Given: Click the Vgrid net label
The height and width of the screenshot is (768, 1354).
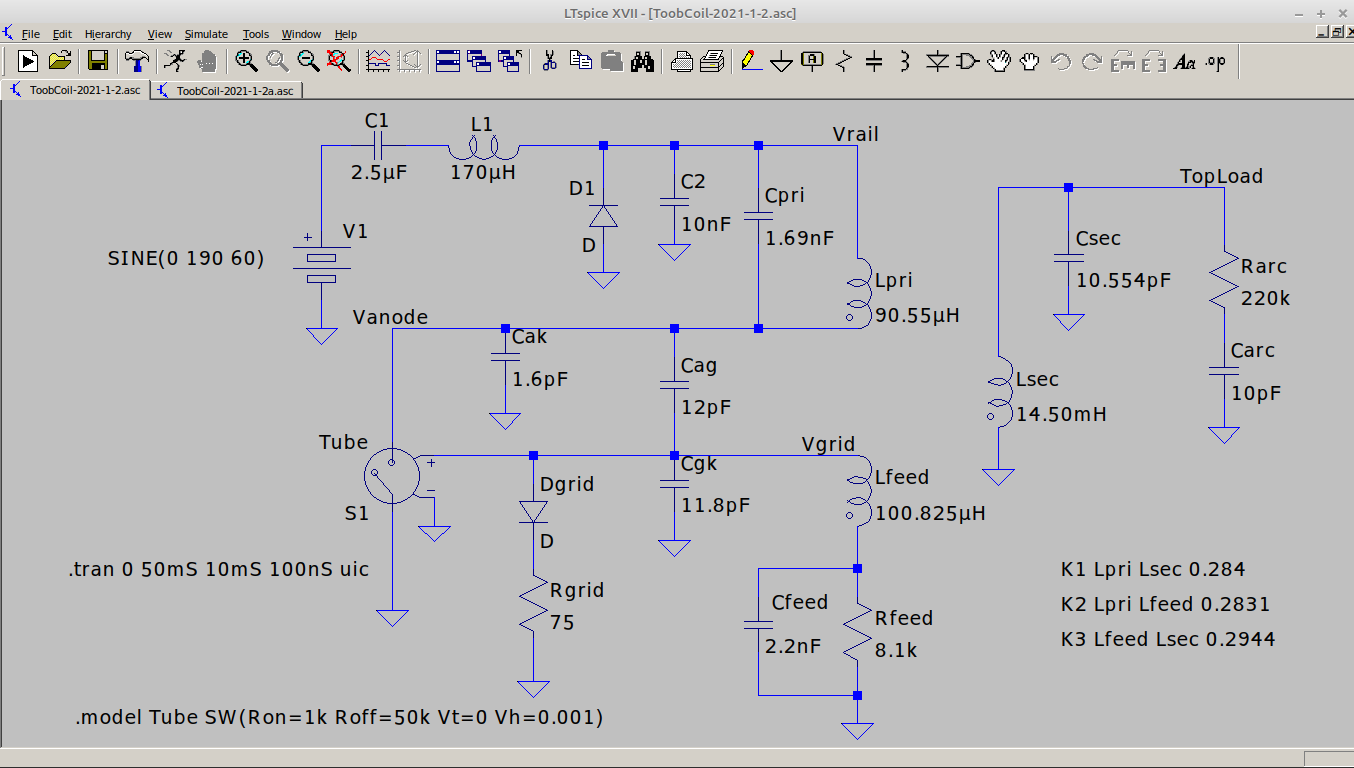Looking at the screenshot, I should coord(828,444).
